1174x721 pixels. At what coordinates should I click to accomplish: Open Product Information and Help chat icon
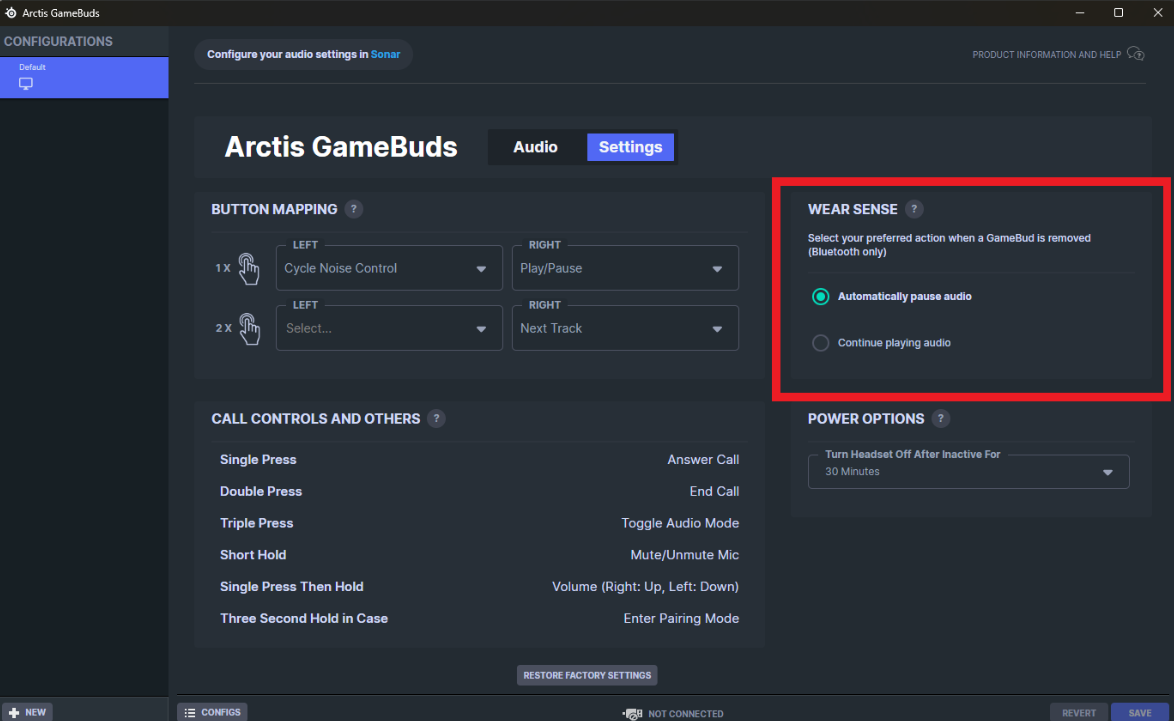tap(1135, 54)
